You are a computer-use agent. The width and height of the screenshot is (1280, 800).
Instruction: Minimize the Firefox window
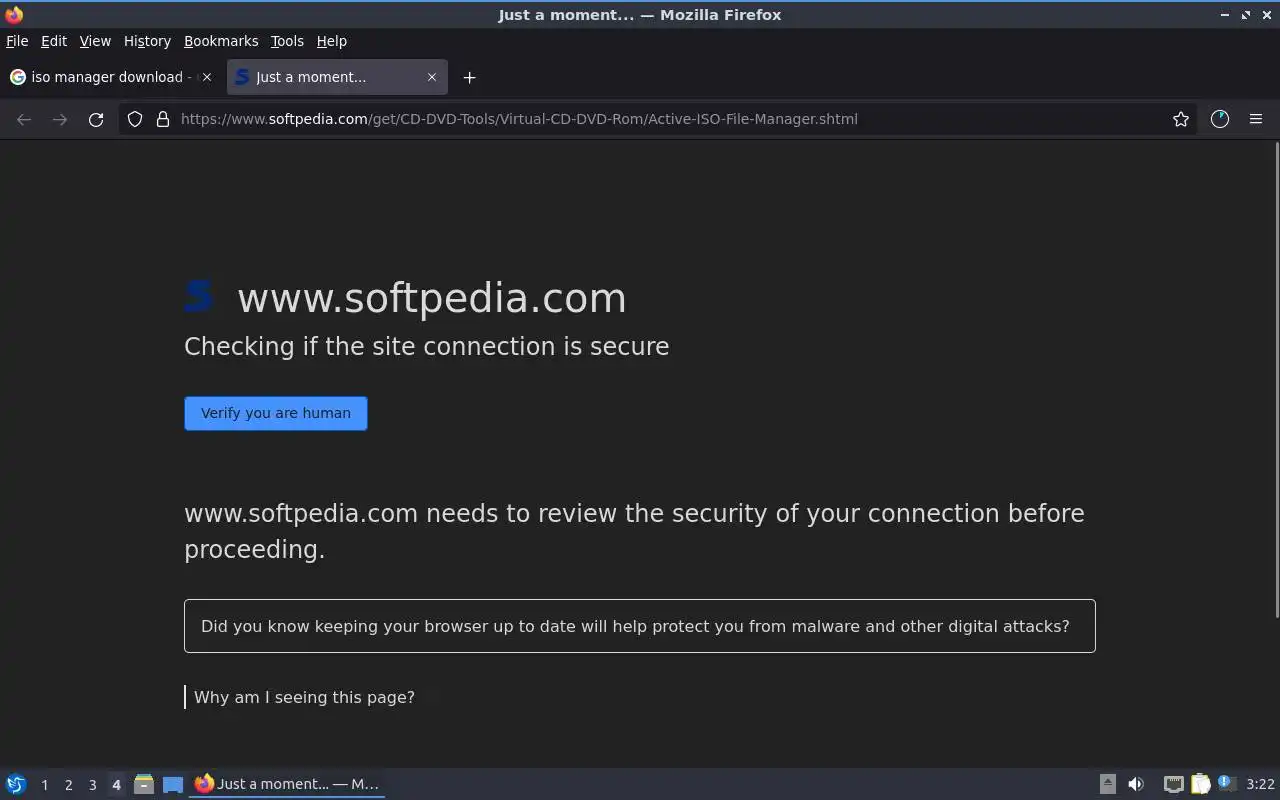click(1225, 14)
